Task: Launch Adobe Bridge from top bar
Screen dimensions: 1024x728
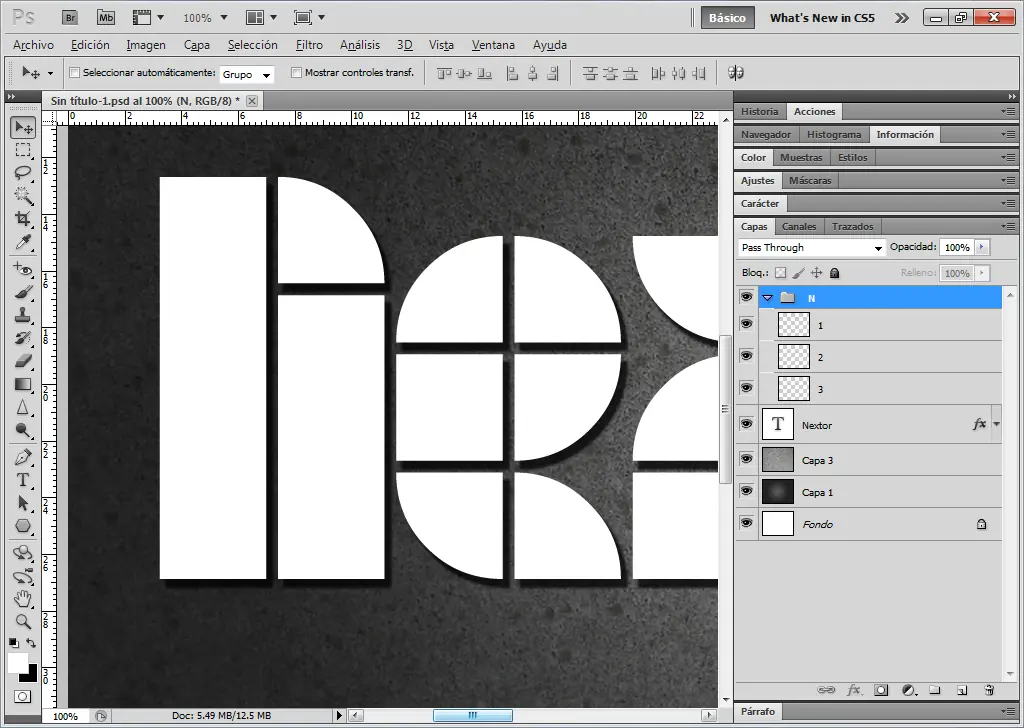Action: [x=71, y=17]
